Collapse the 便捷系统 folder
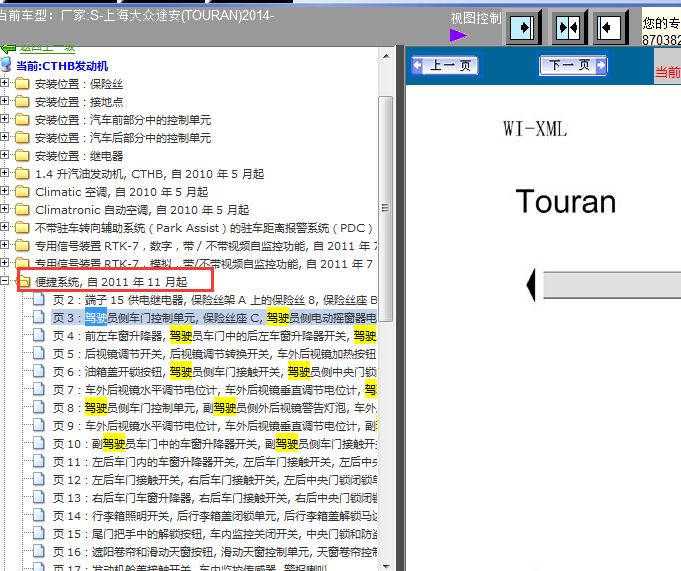Screen dimensions: 681x571 tap(4, 281)
